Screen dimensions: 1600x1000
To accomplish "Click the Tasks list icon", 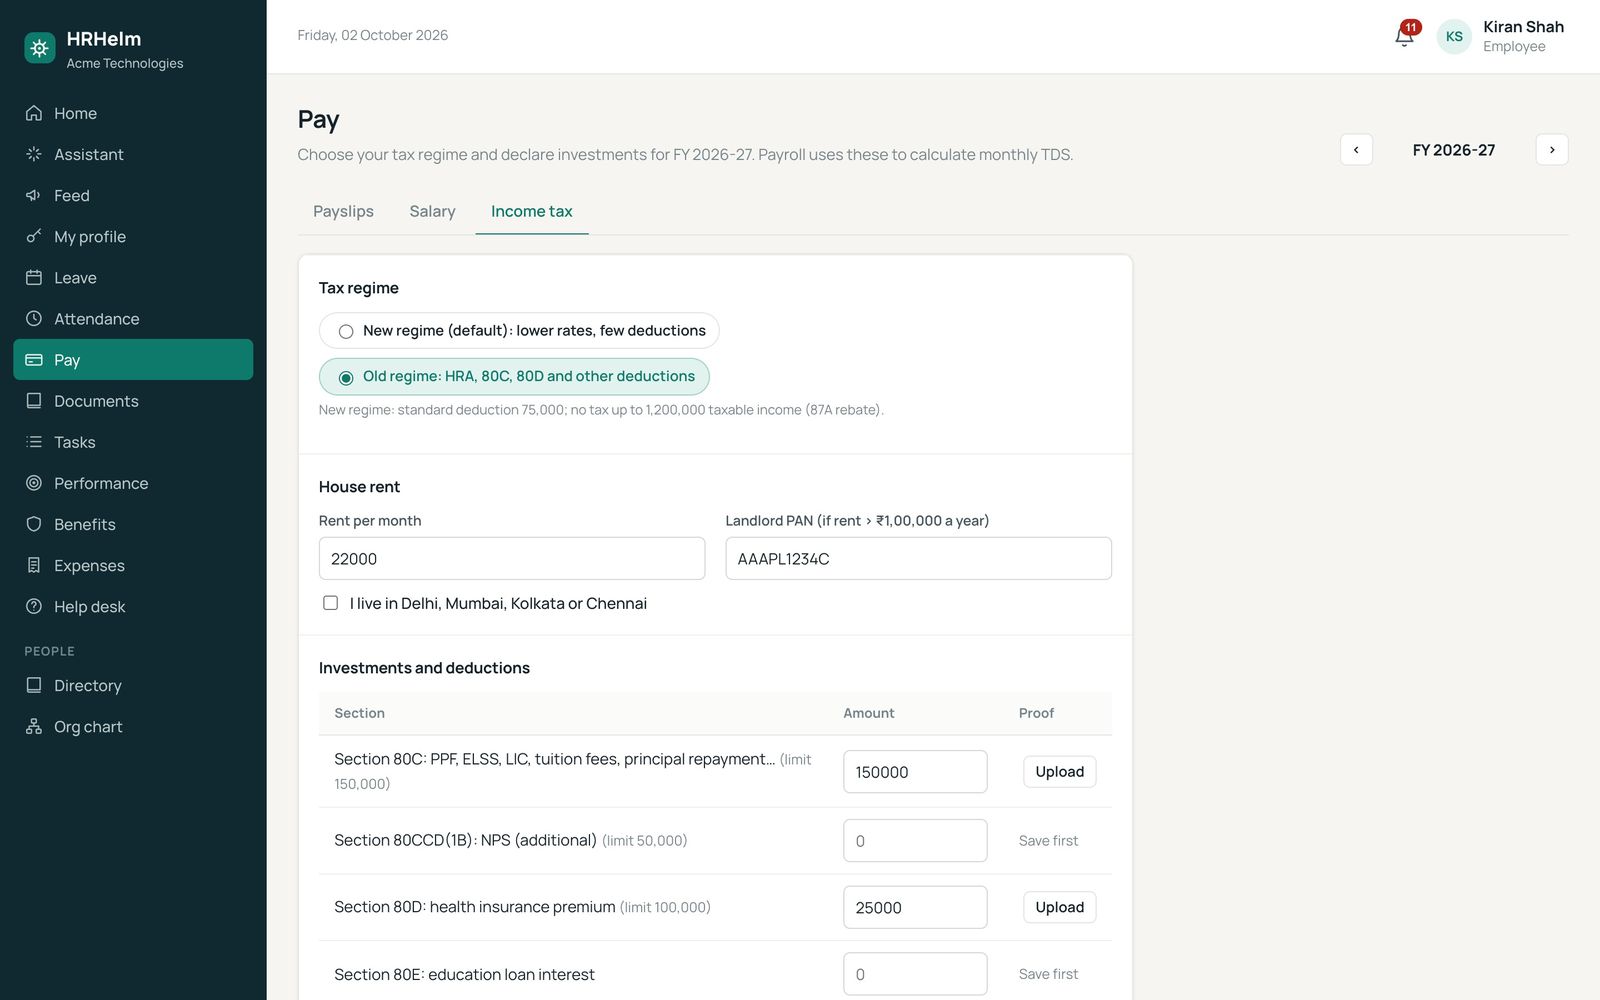I will pos(34,442).
